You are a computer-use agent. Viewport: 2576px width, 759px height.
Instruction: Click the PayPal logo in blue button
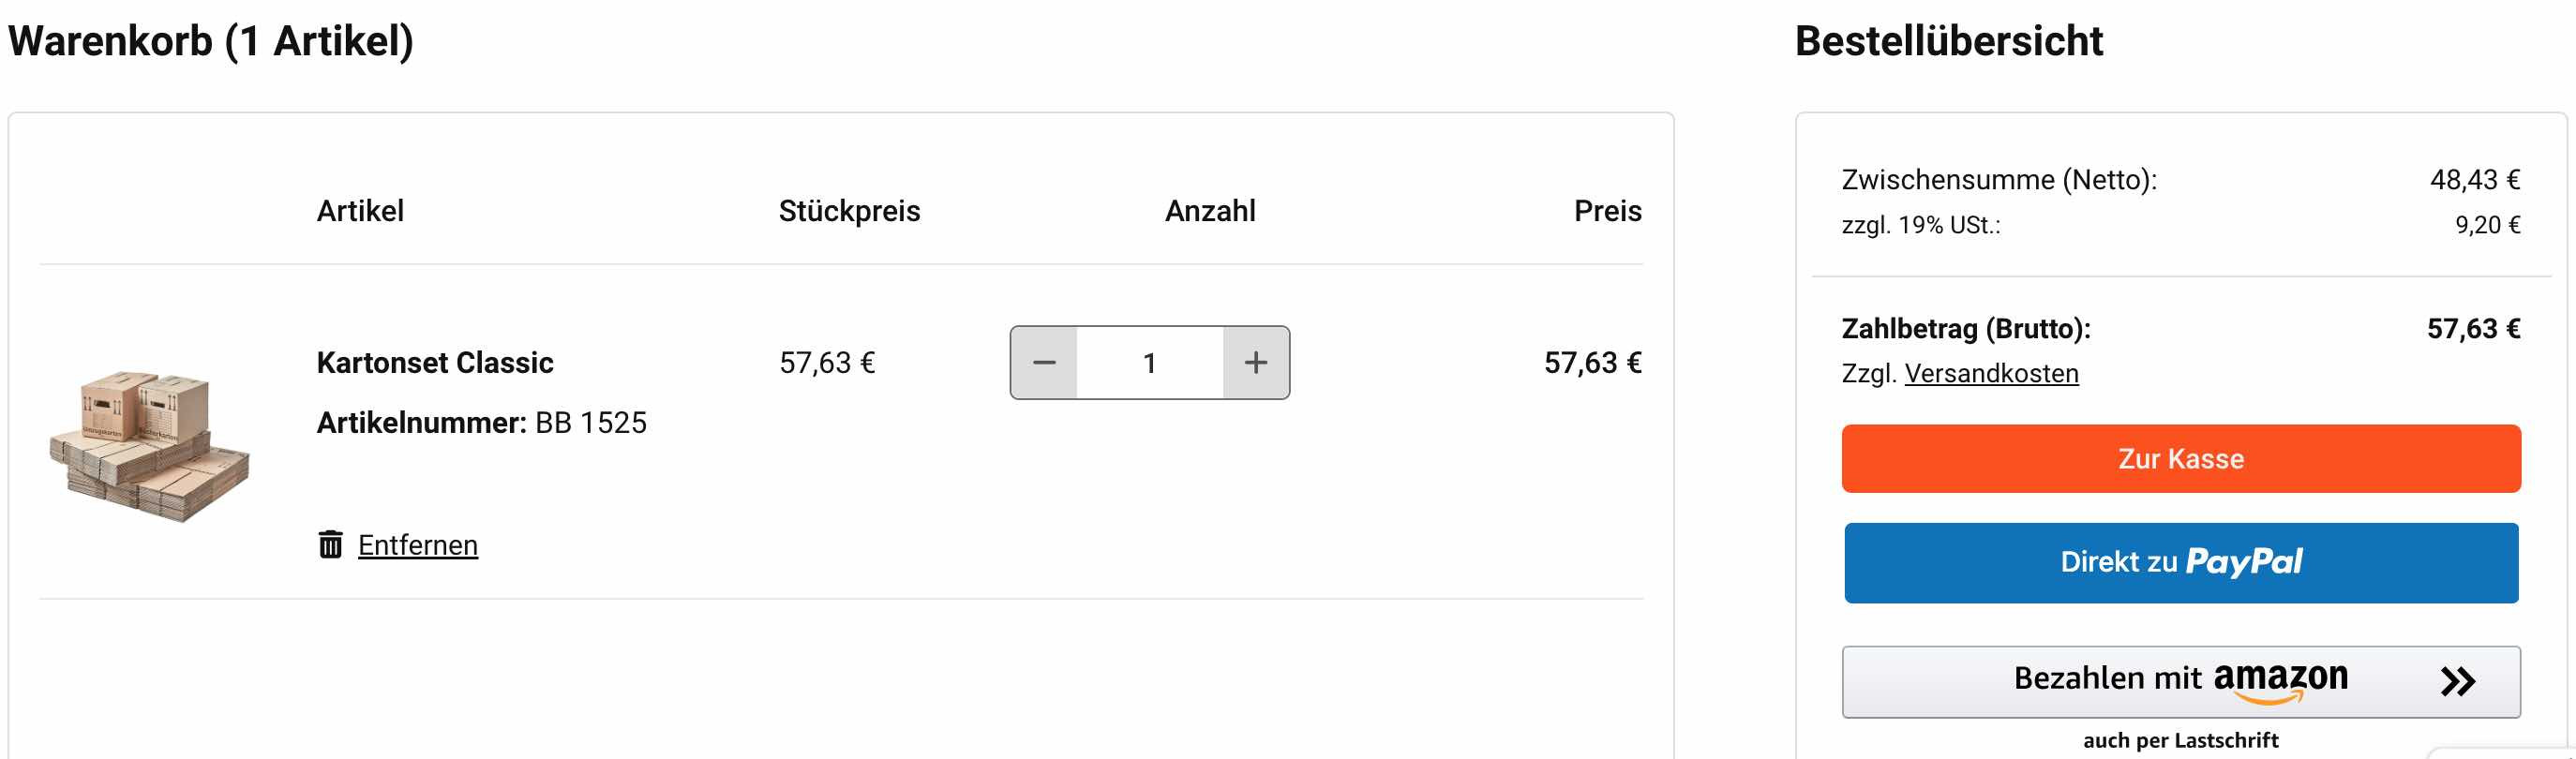[x=2243, y=561]
